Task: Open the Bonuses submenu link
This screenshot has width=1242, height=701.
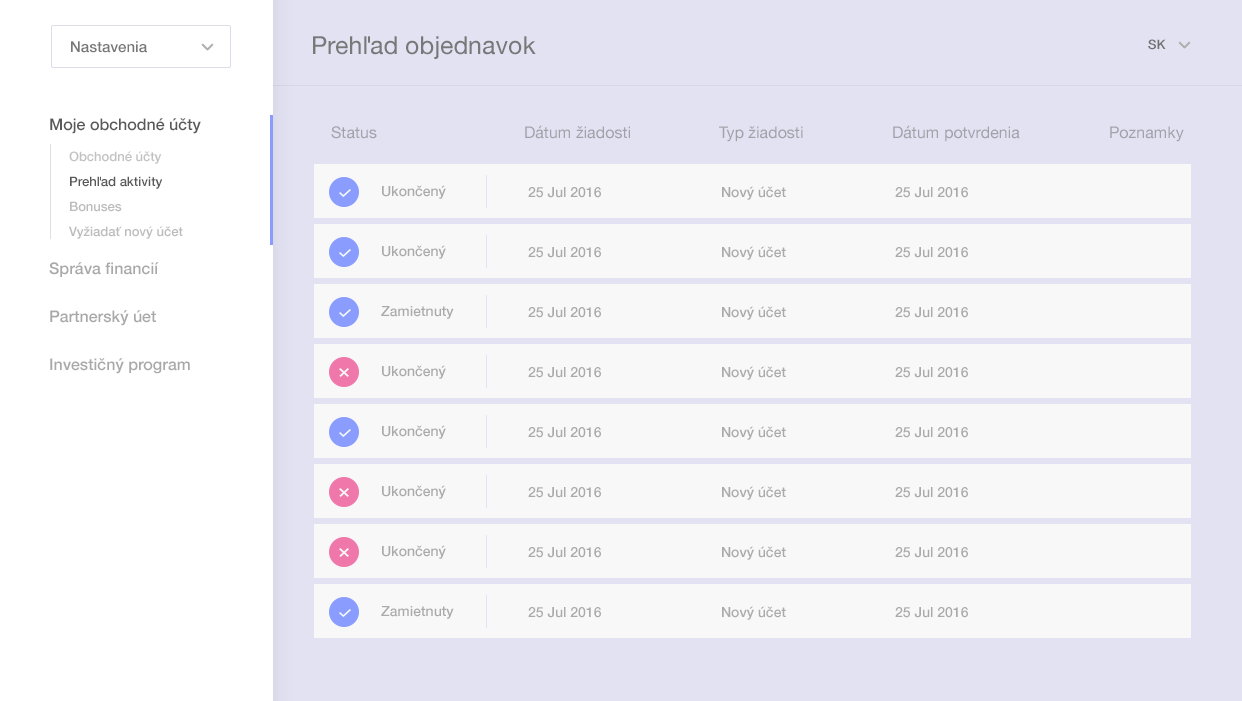Action: point(95,207)
